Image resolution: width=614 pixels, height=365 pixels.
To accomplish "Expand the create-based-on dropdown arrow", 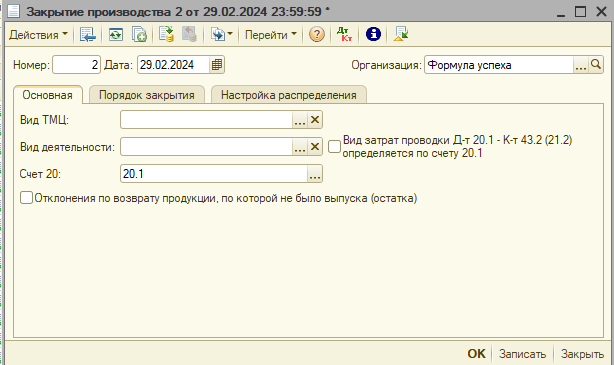I will point(230,34).
